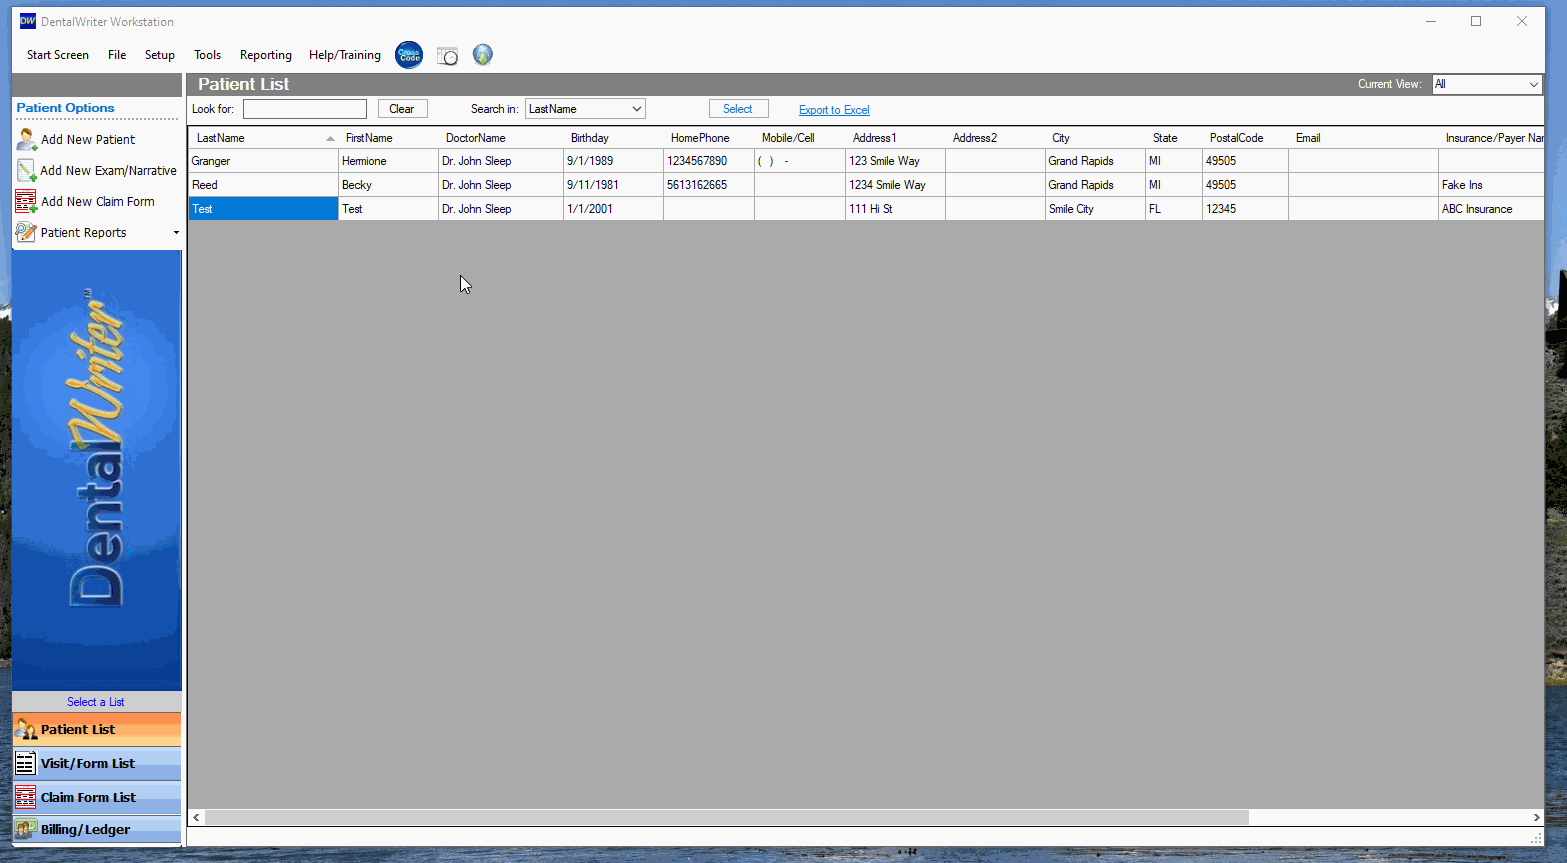Click the Smile City cell
1567x863 pixels.
(1095, 209)
